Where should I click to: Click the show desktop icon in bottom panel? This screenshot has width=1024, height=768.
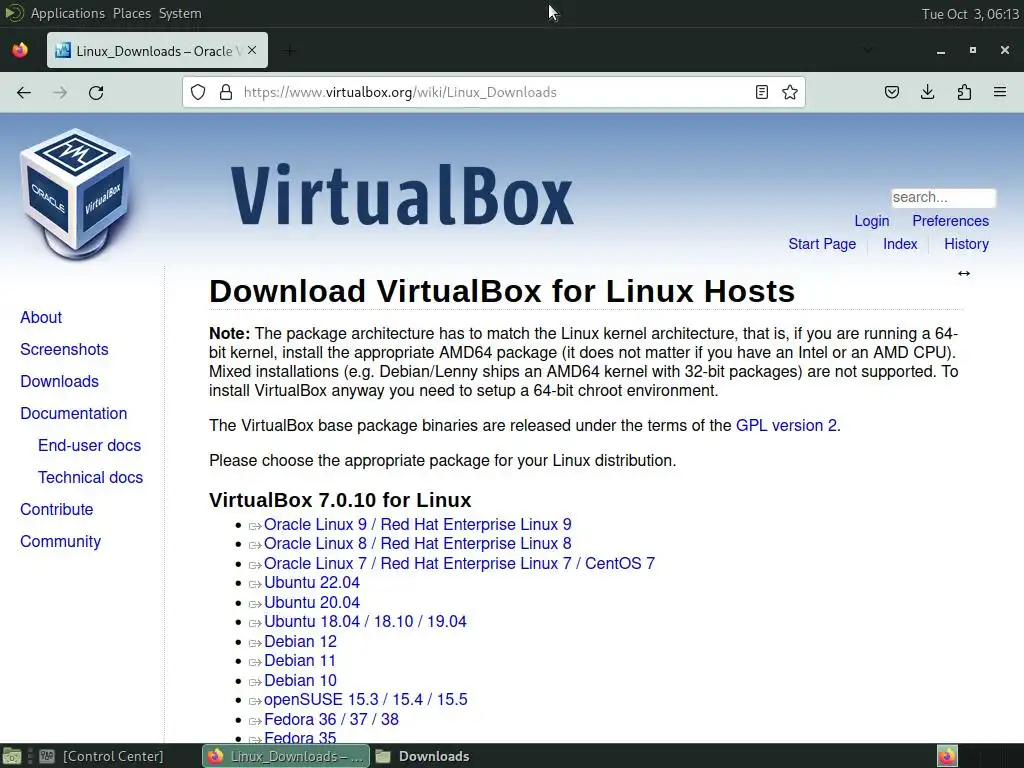tap(12, 756)
